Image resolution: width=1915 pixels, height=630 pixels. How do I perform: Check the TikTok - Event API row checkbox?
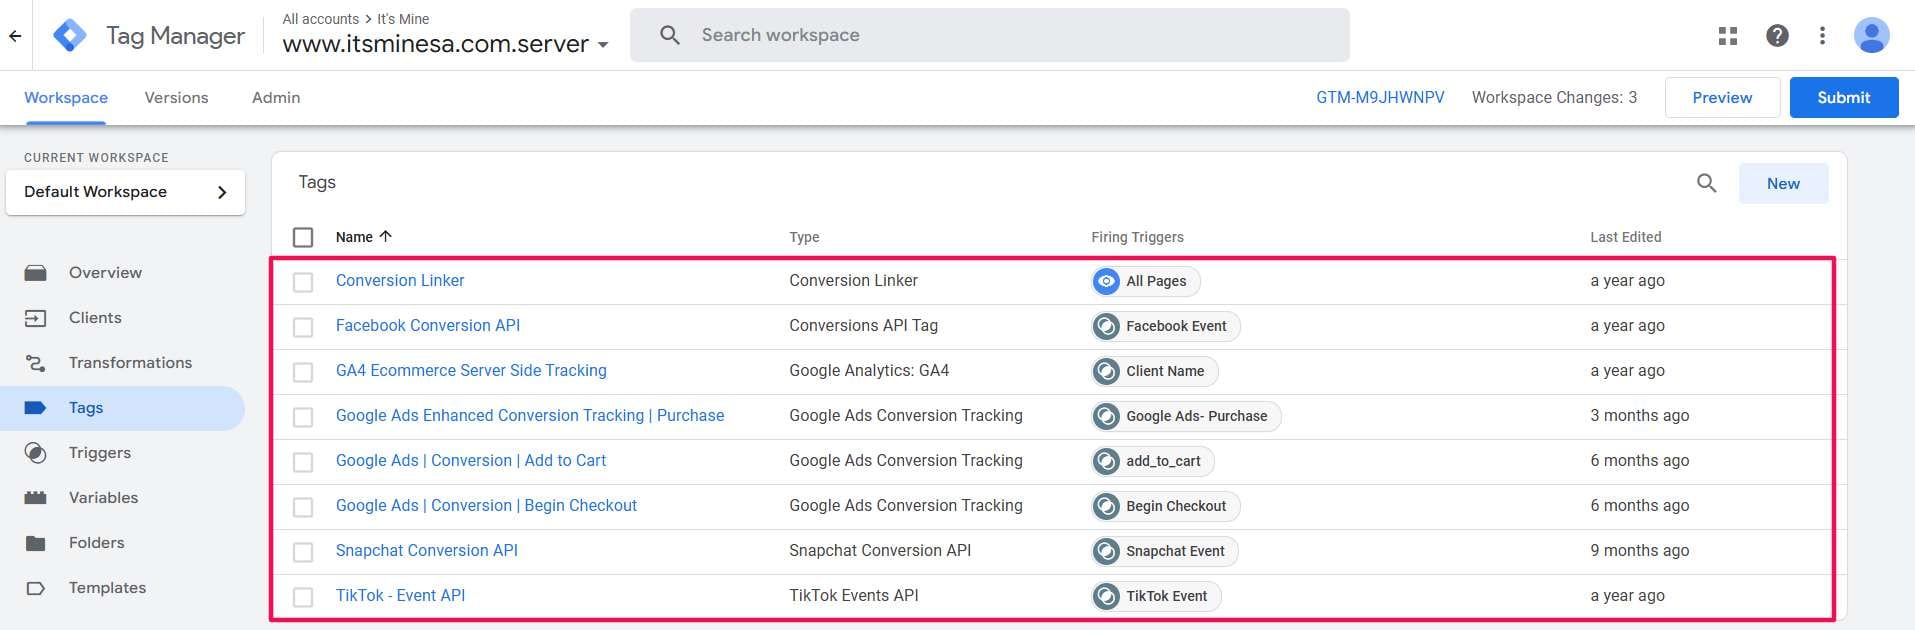[x=303, y=597]
